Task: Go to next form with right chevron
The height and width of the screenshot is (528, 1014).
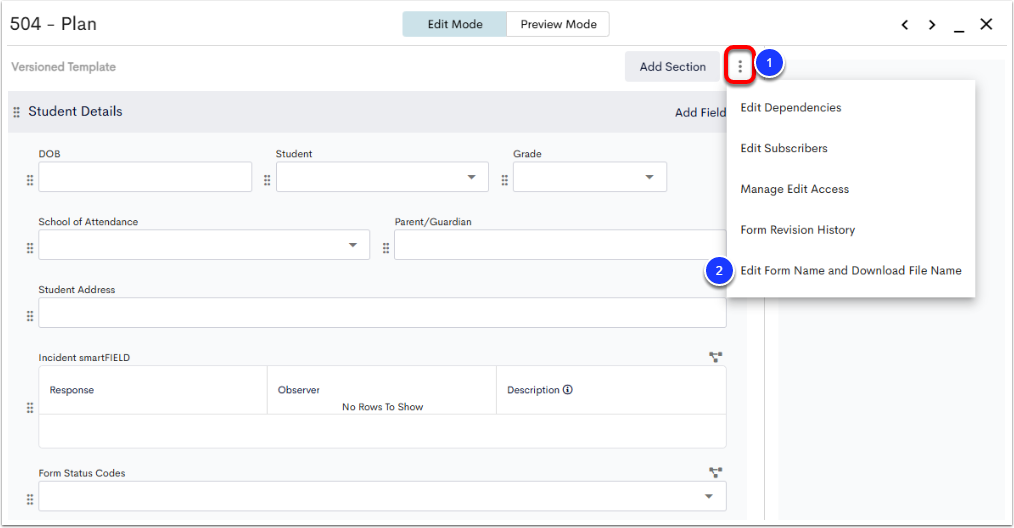Action: (932, 25)
